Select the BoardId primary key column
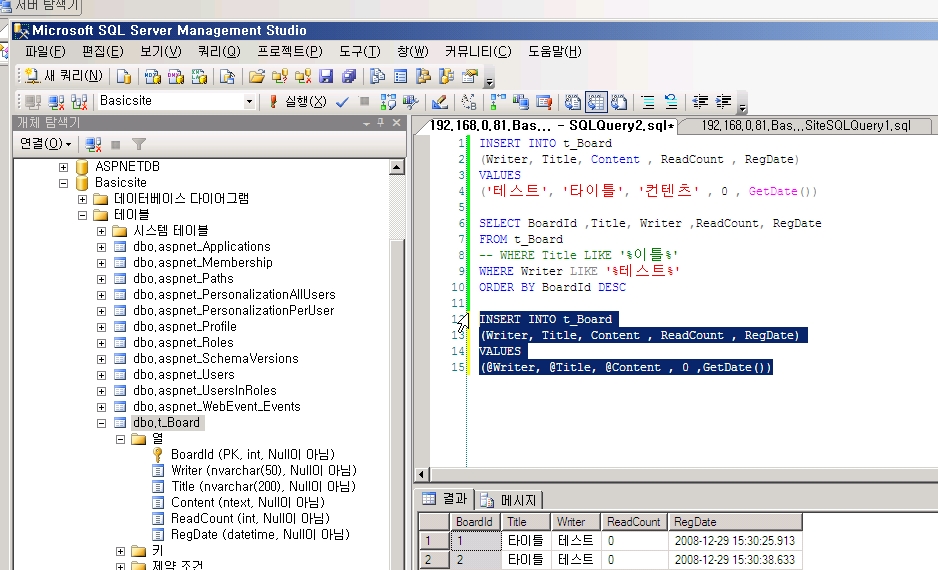Viewport: 938px width, 570px height. click(253, 455)
